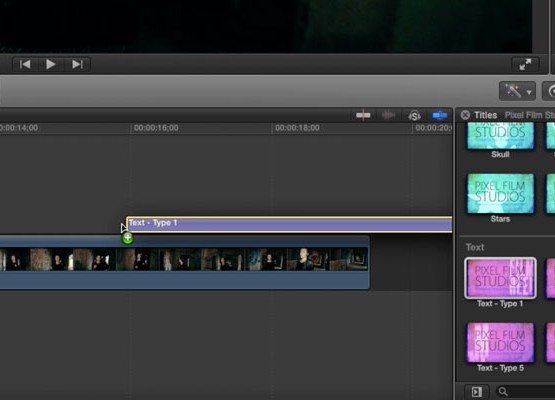
Task: Toggle audio skimming waveform icon
Action: pyautogui.click(x=389, y=115)
